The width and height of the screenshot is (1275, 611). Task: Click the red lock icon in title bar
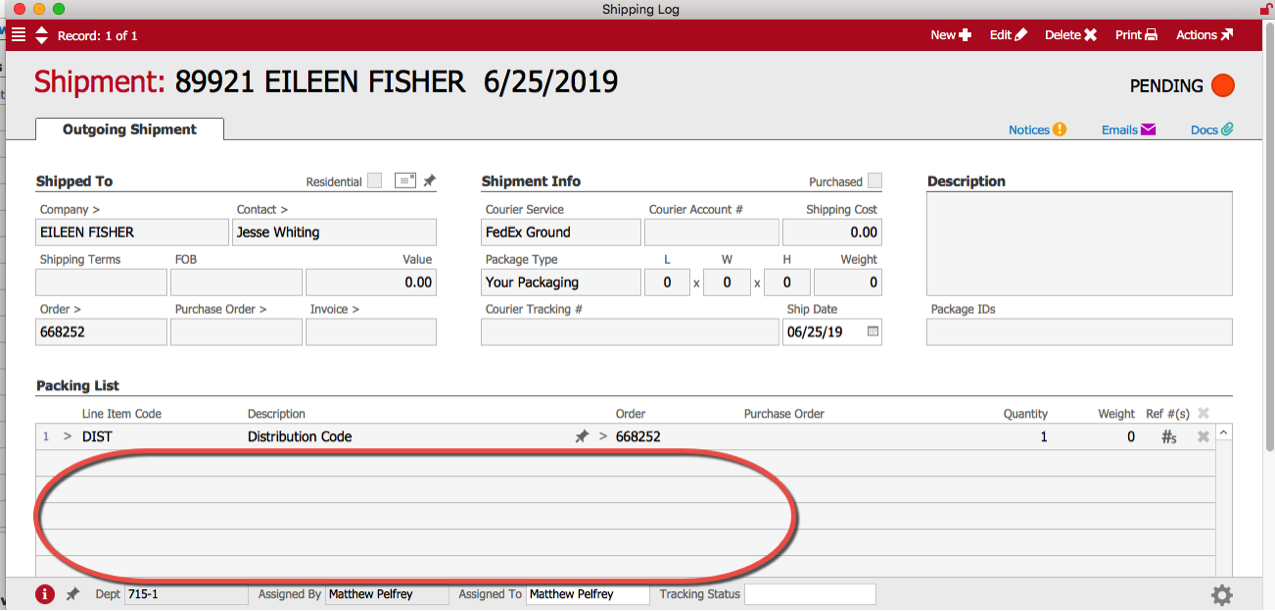tap(1266, 8)
